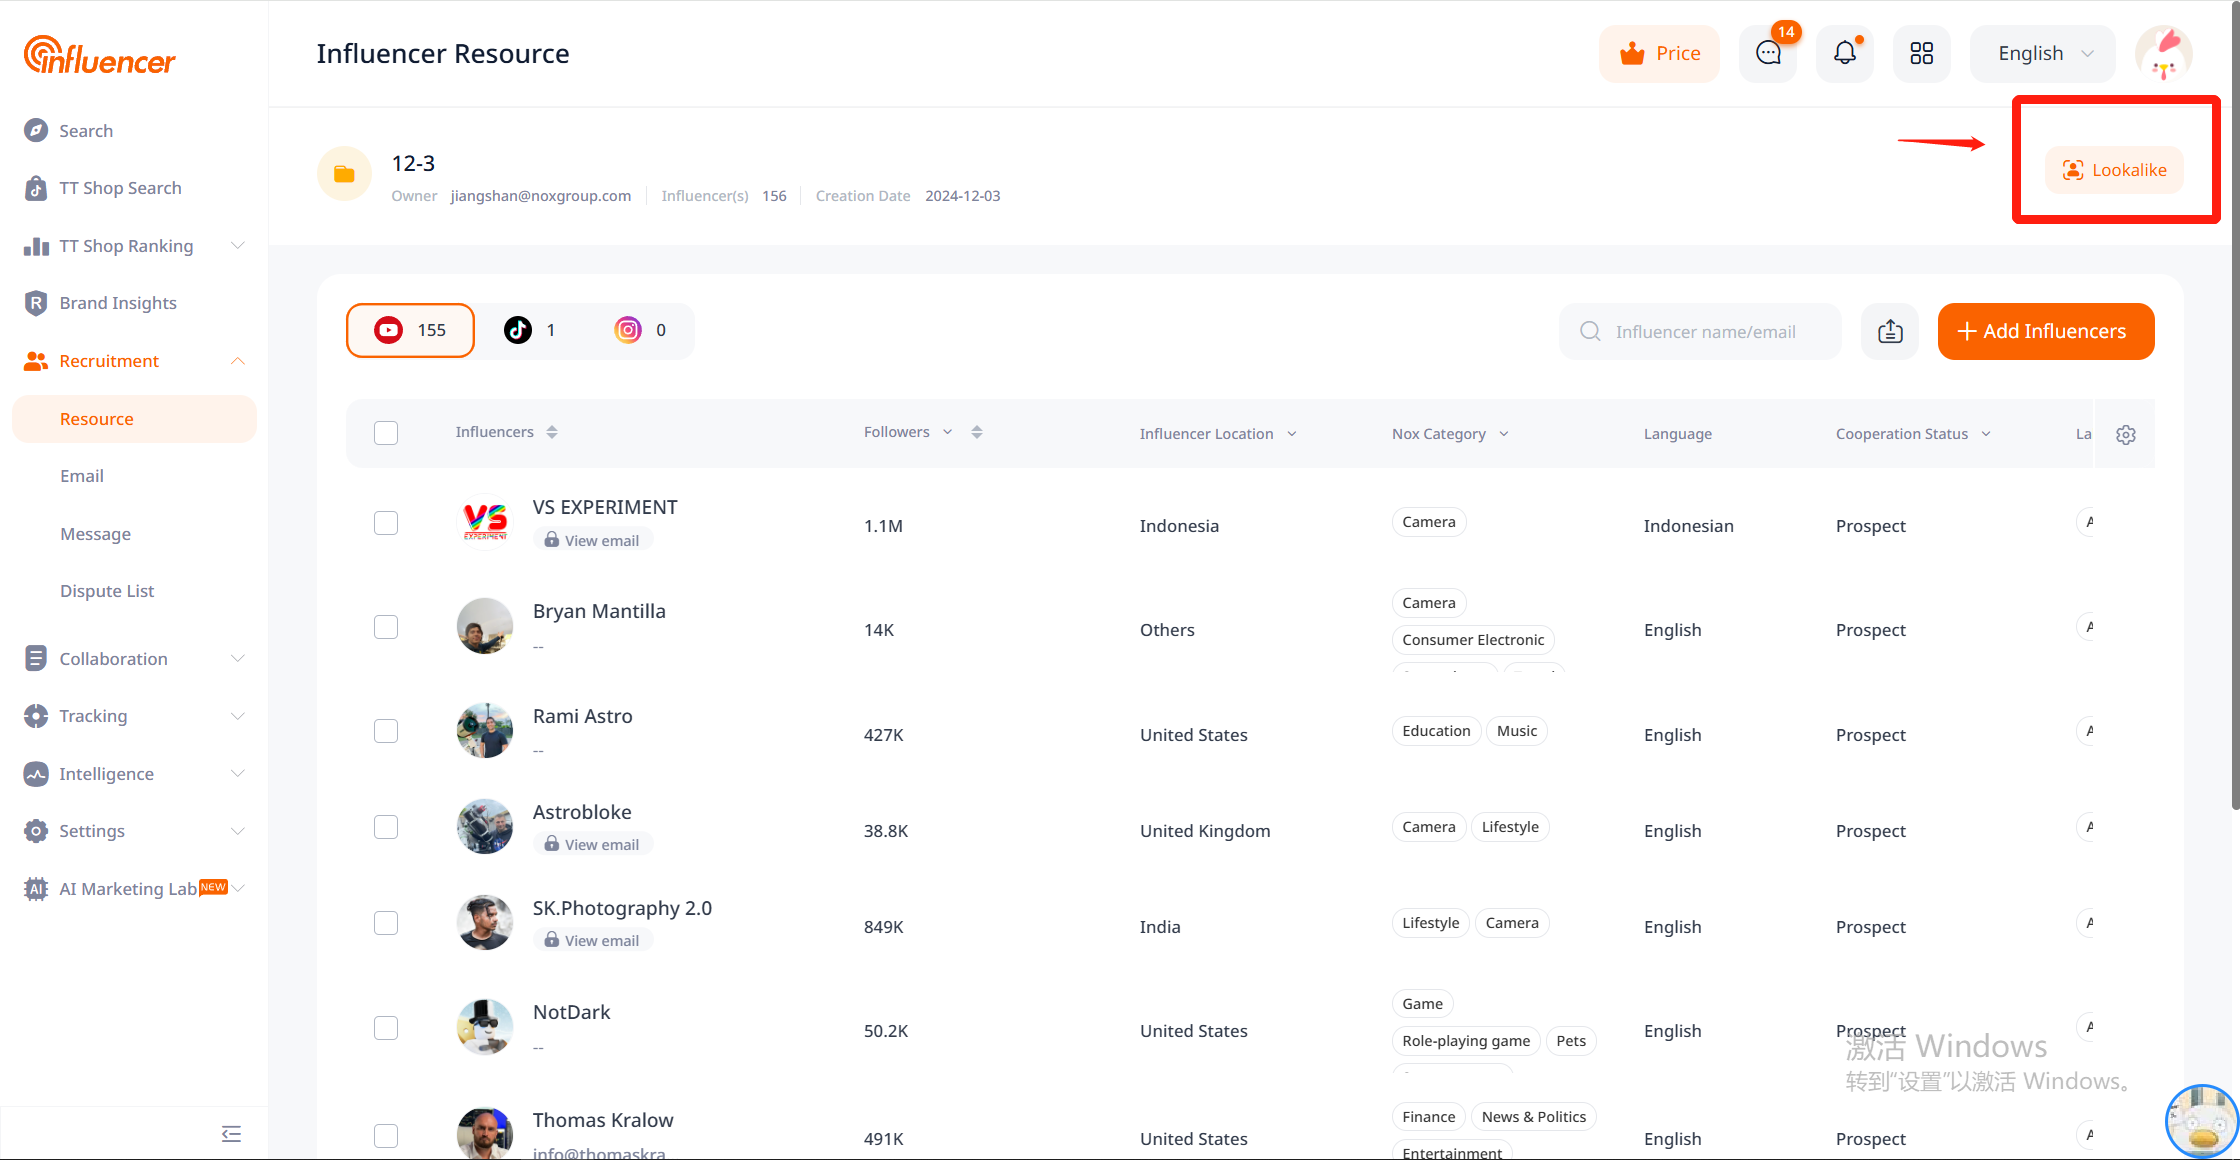Click the notification bell icon

click(1844, 54)
